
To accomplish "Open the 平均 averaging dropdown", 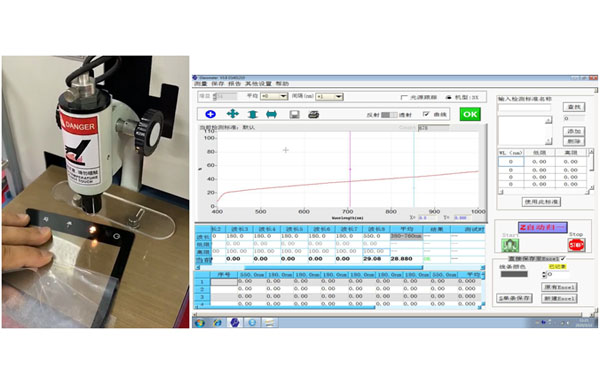I will click(274, 96).
